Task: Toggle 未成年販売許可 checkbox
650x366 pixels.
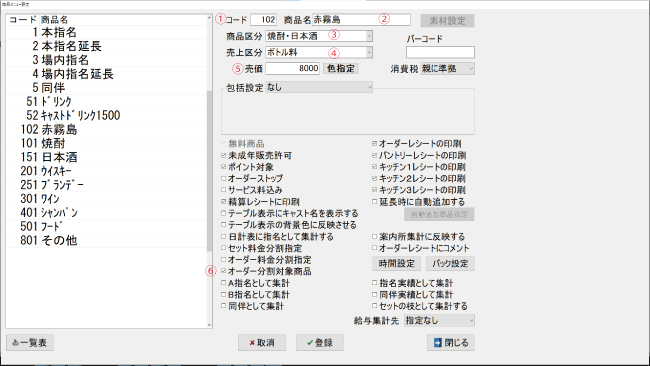Action: (x=223, y=155)
